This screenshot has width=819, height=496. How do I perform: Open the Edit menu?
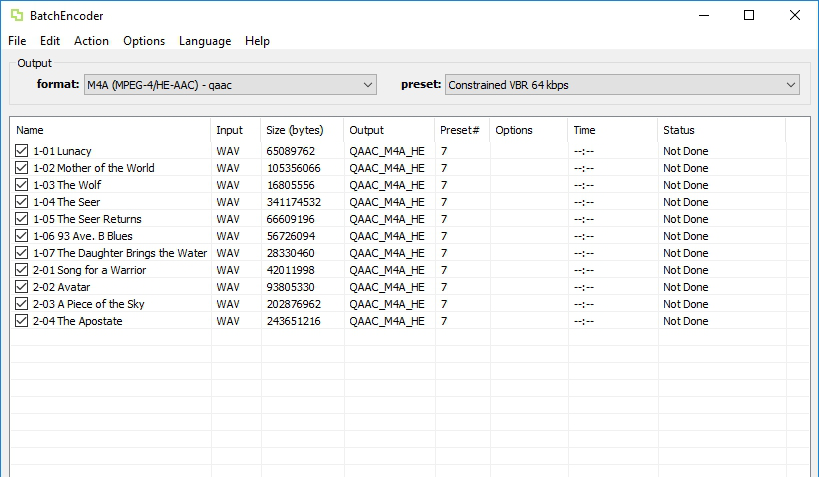click(50, 41)
